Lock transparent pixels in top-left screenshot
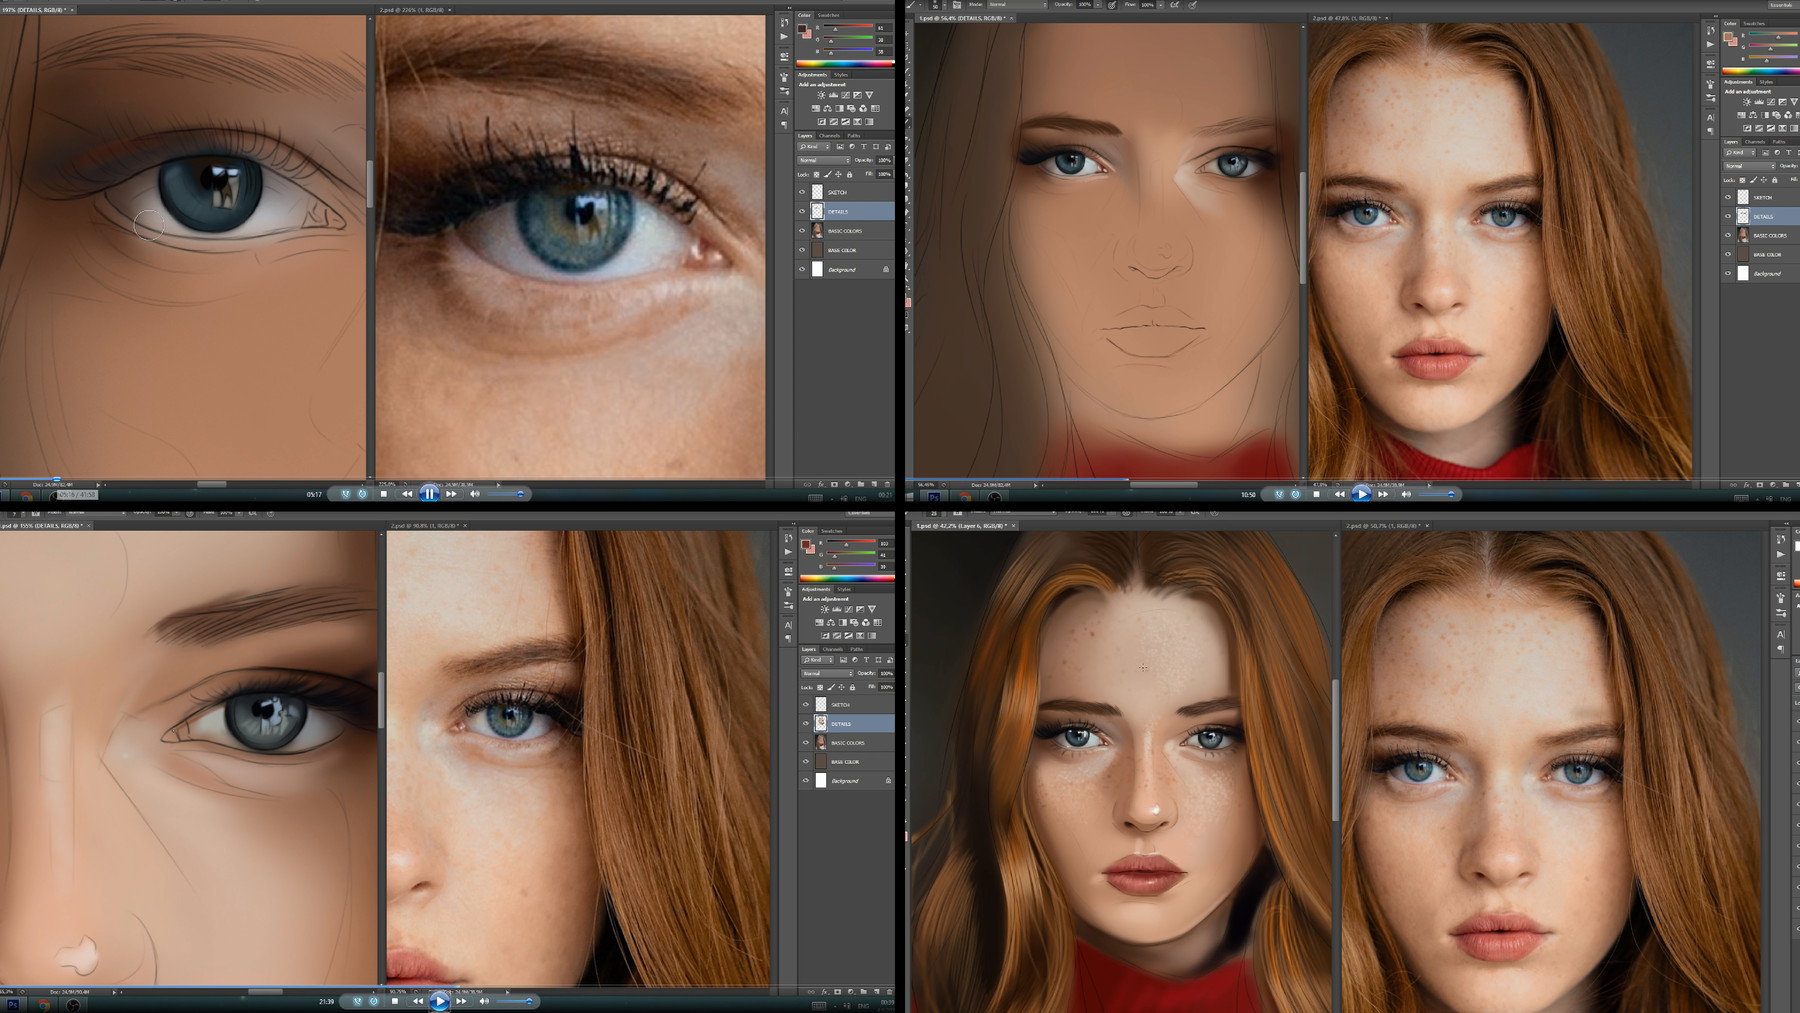This screenshot has height=1013, width=1800. click(x=816, y=174)
